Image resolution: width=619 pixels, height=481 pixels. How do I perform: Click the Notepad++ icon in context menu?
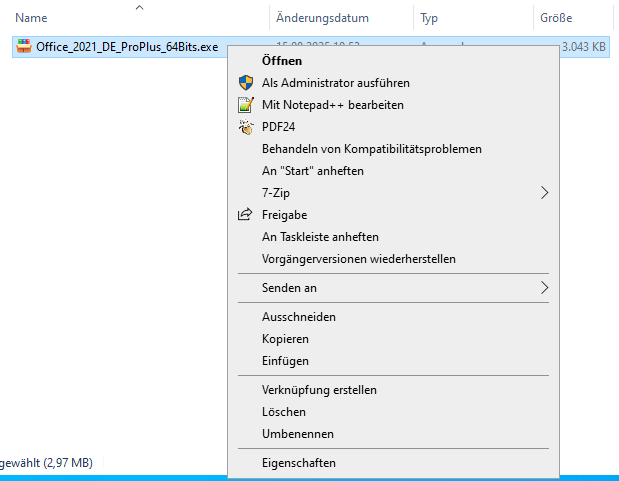246,105
